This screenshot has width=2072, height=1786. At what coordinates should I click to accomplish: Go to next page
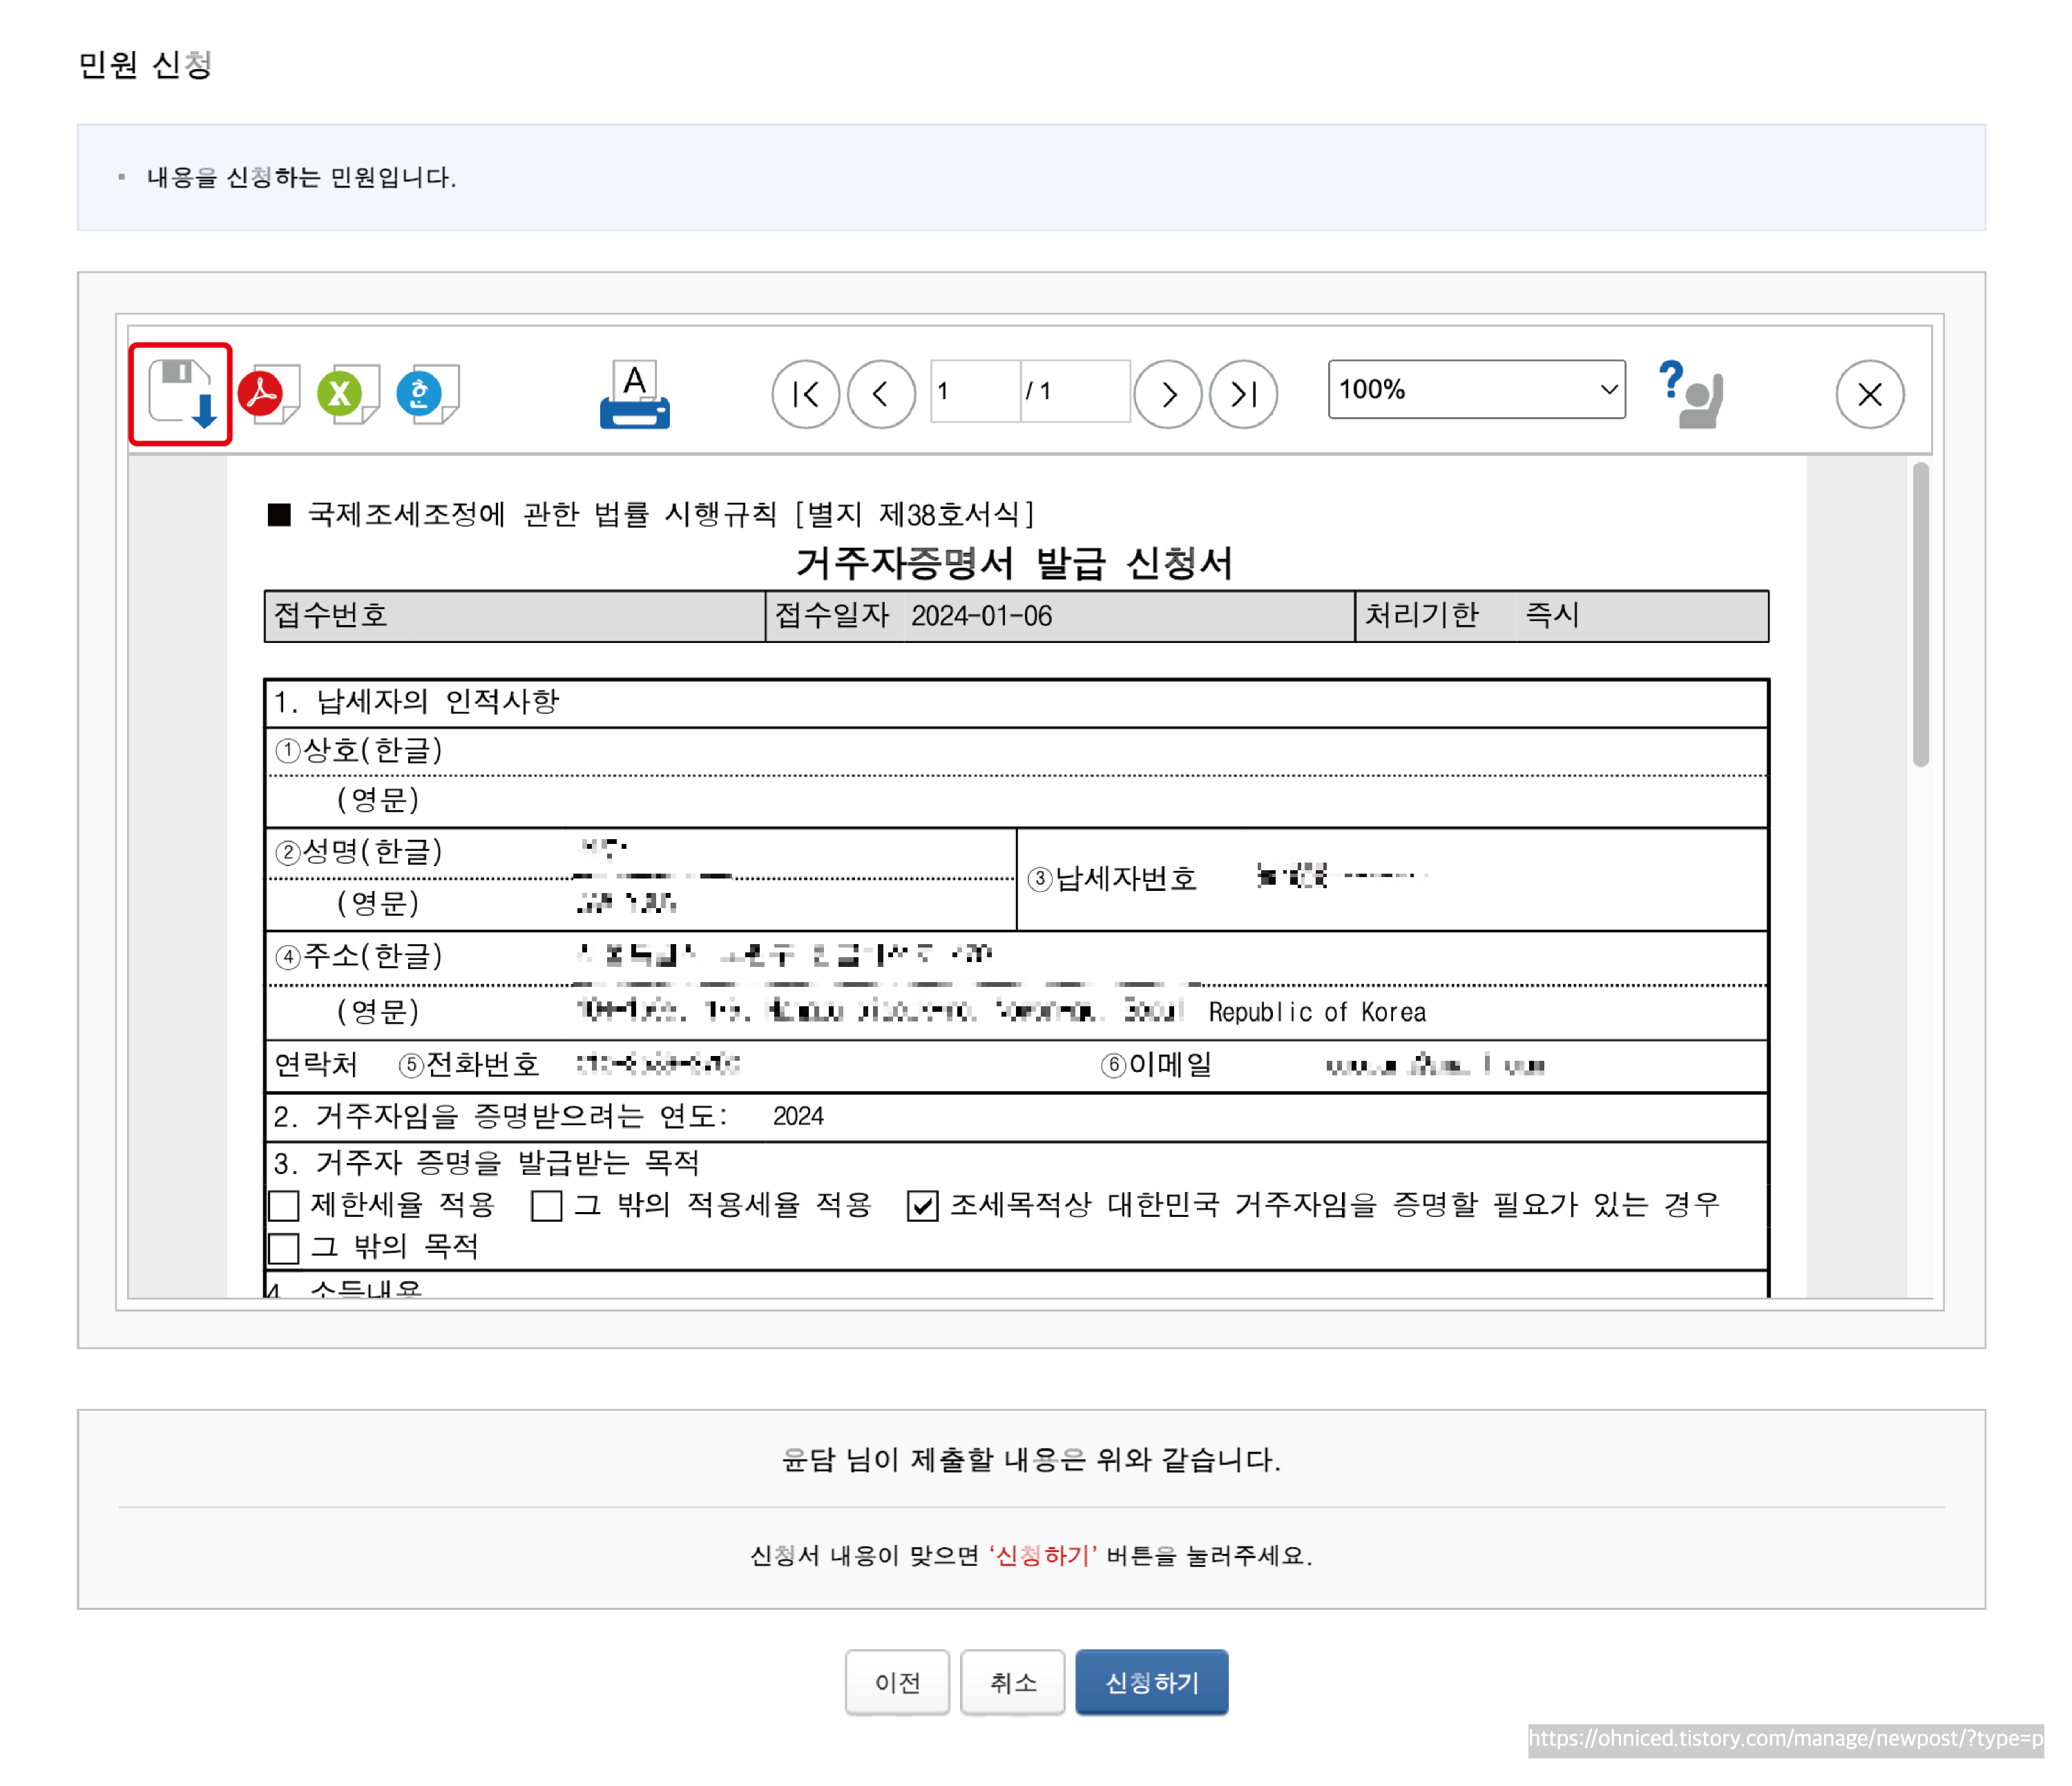click(x=1168, y=394)
